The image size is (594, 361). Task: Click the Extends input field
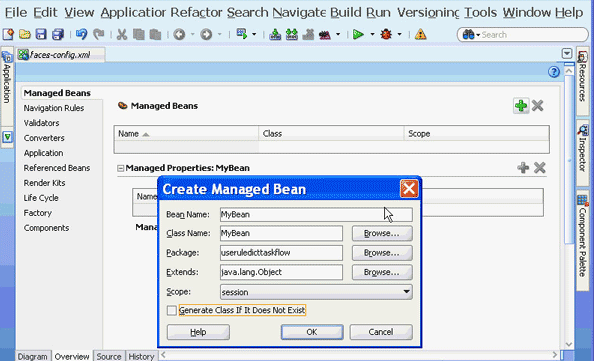pyautogui.click(x=281, y=272)
